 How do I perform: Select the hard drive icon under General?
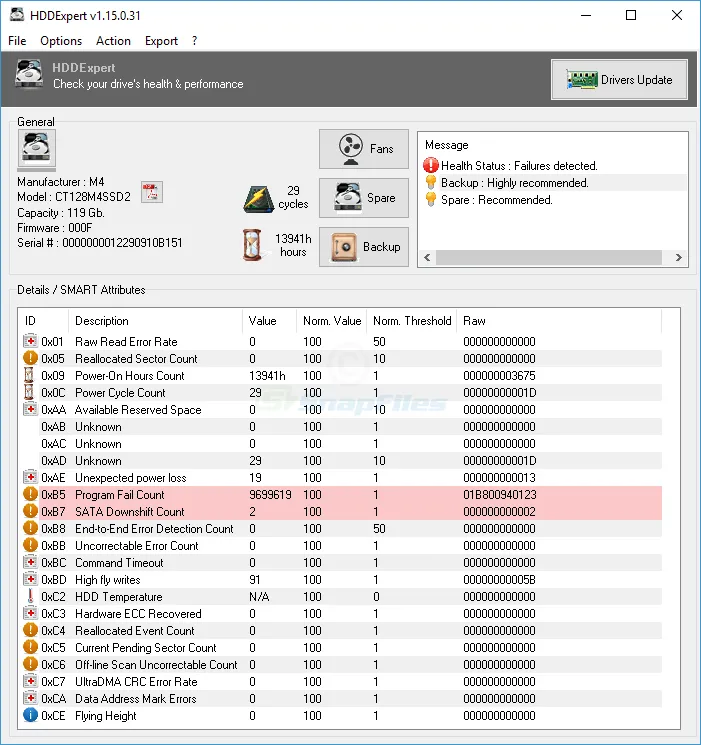[x=36, y=148]
